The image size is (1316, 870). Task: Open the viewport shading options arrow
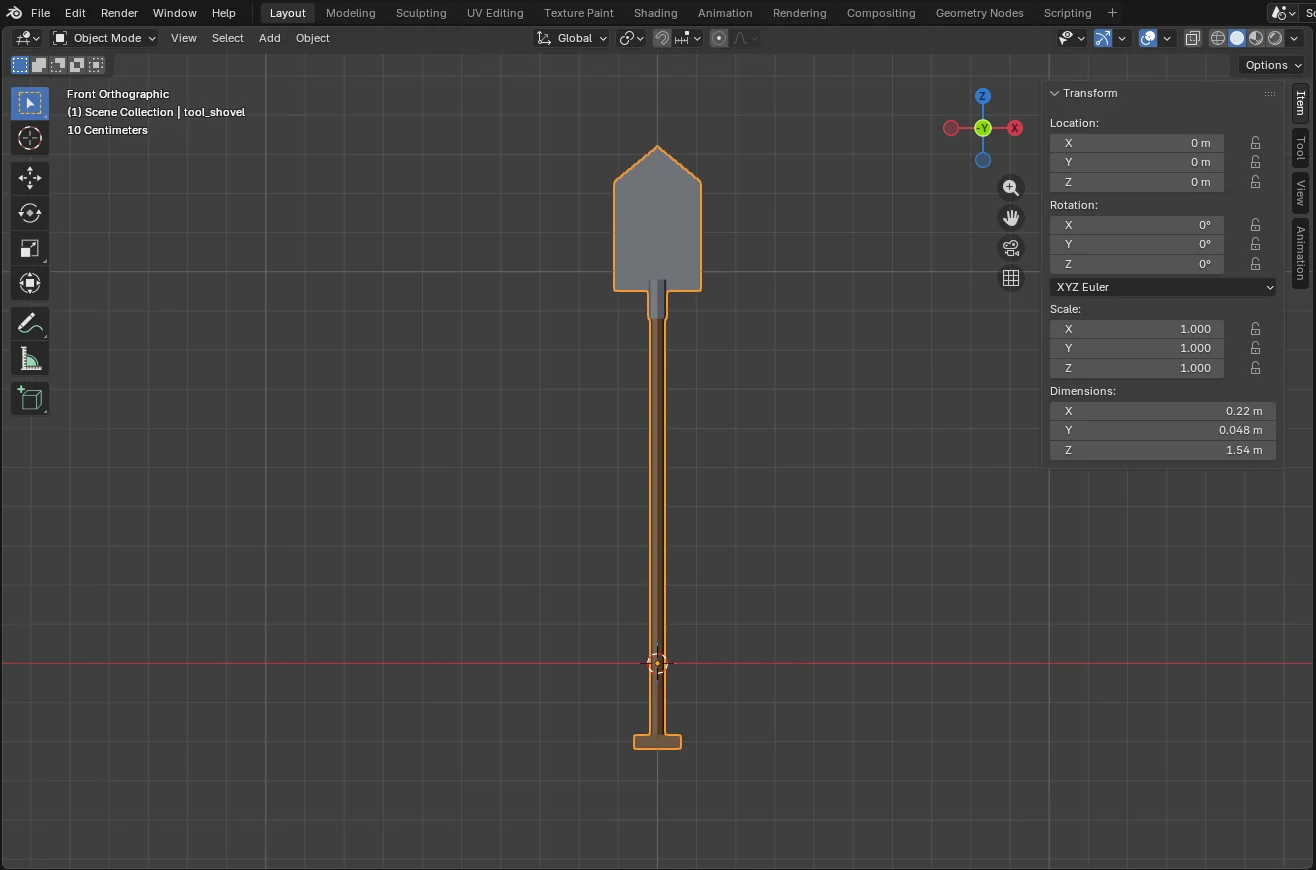tap(1296, 38)
